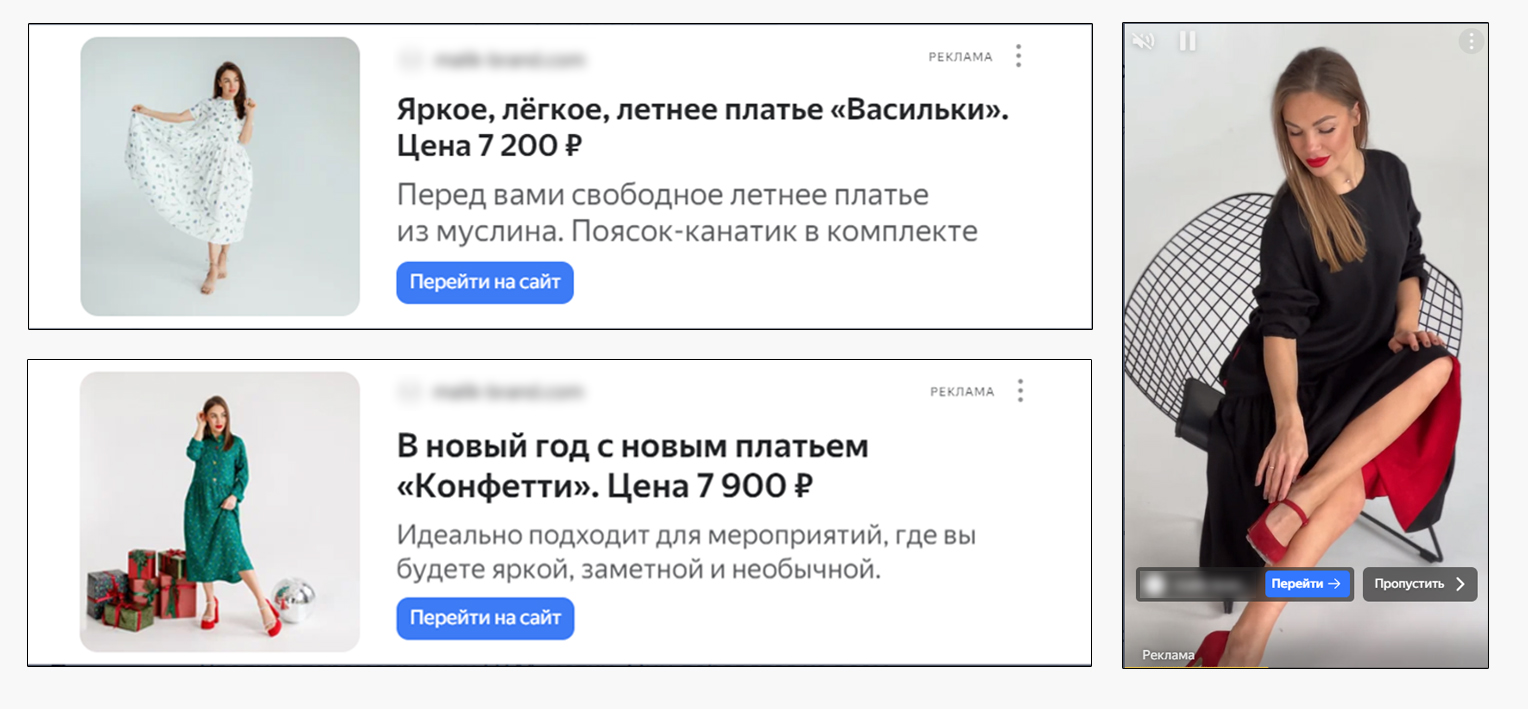1528x709 pixels.
Task: Open three-dot menu of «Конфетти» ad
Action: [x=1020, y=391]
